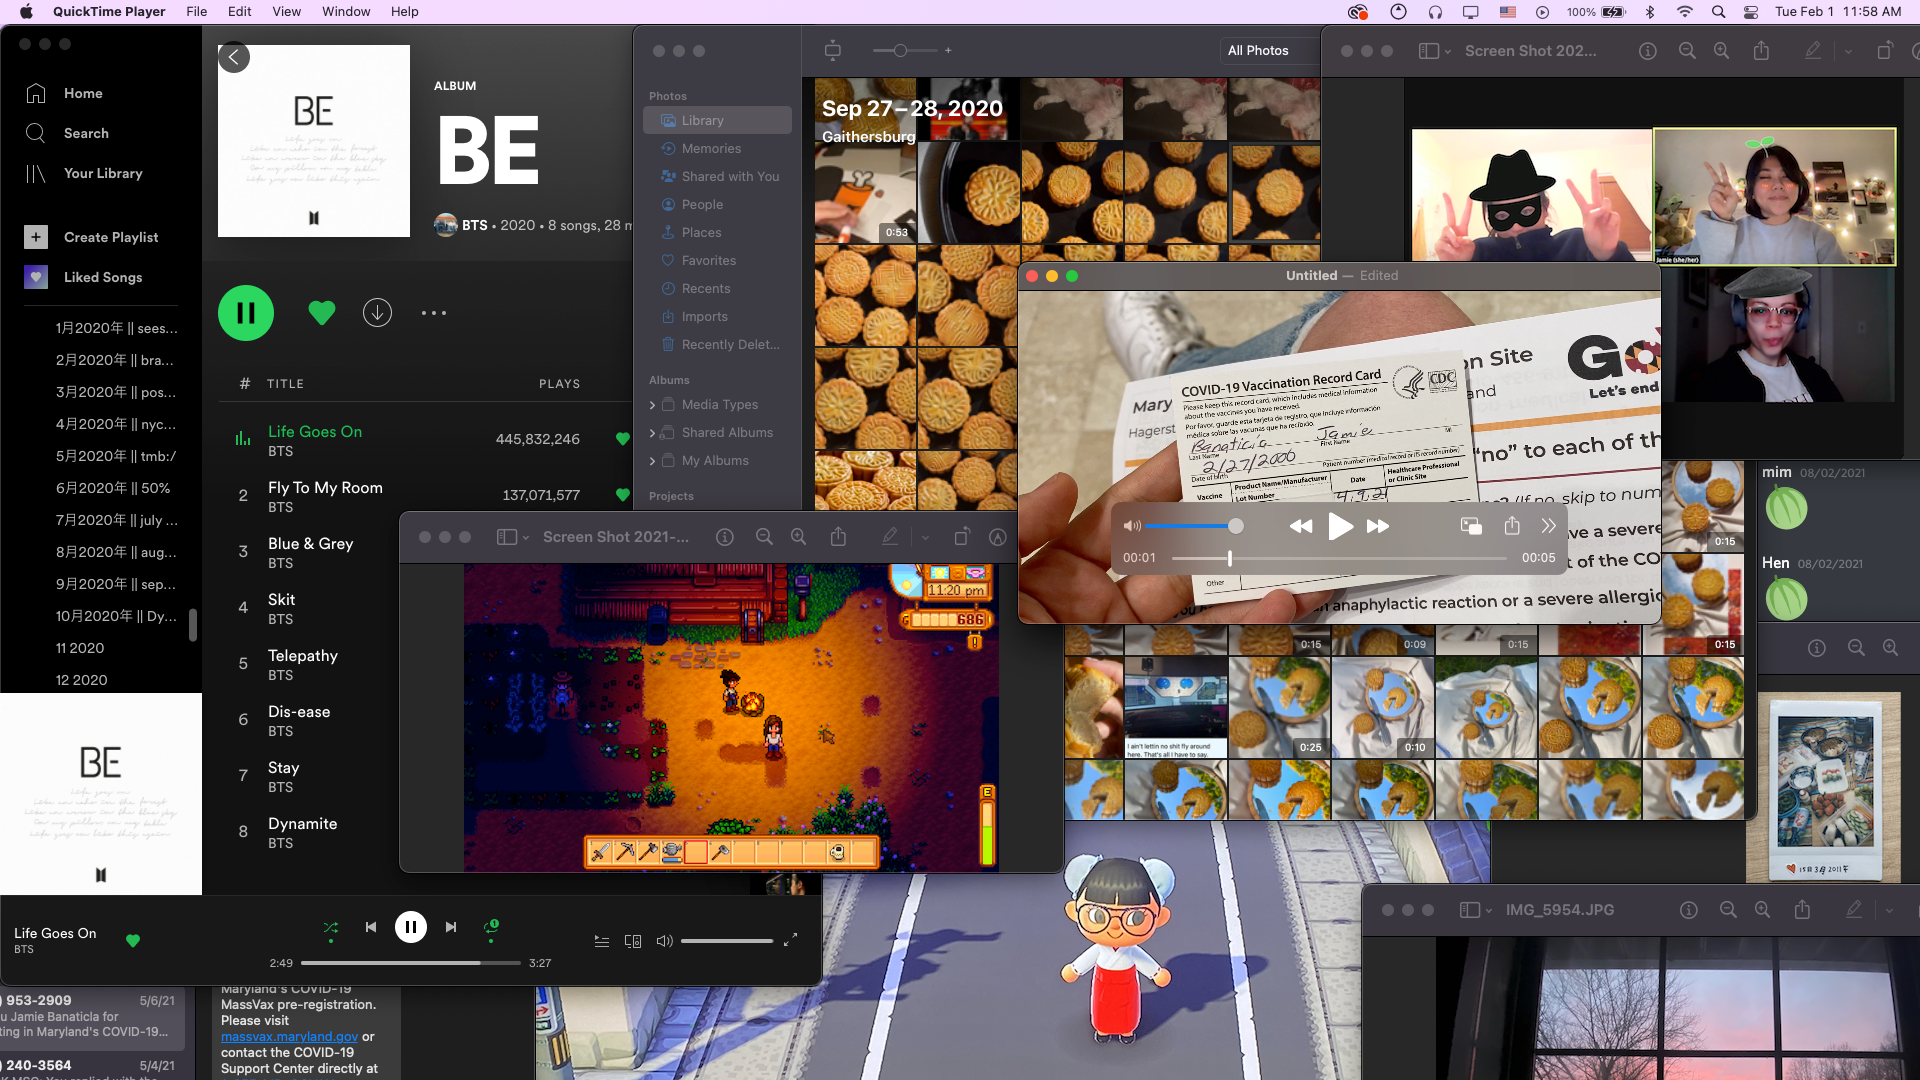
Task: Unlike now playing Life Goes On heart
Action: tap(133, 940)
